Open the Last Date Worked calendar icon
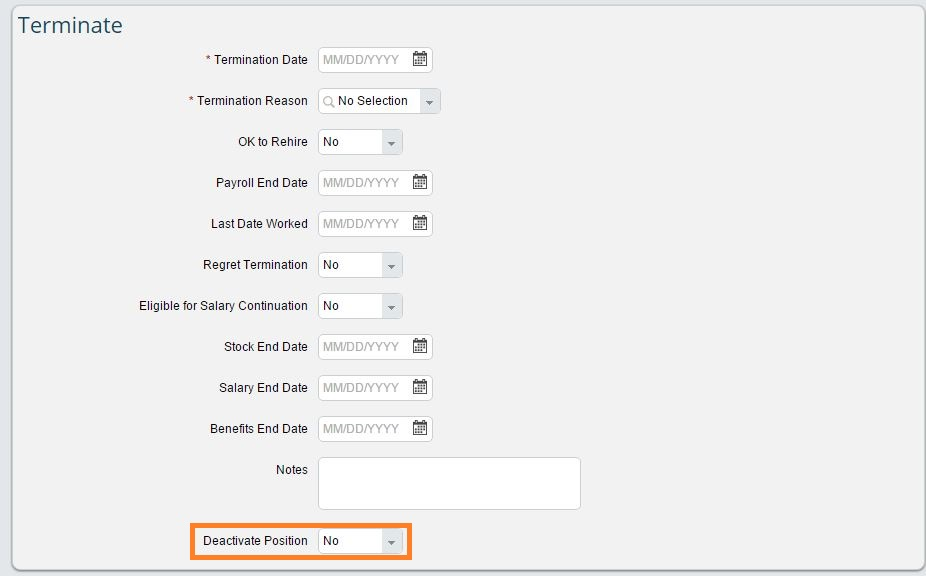The height and width of the screenshot is (576, 926). 419,223
